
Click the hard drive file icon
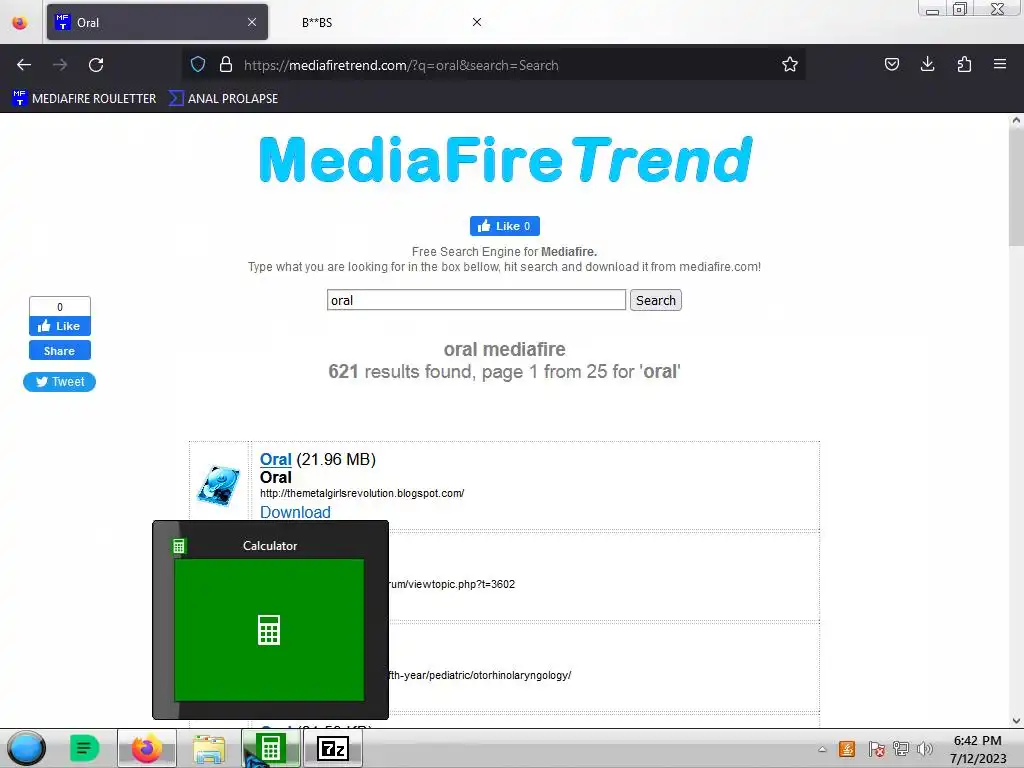coord(218,485)
